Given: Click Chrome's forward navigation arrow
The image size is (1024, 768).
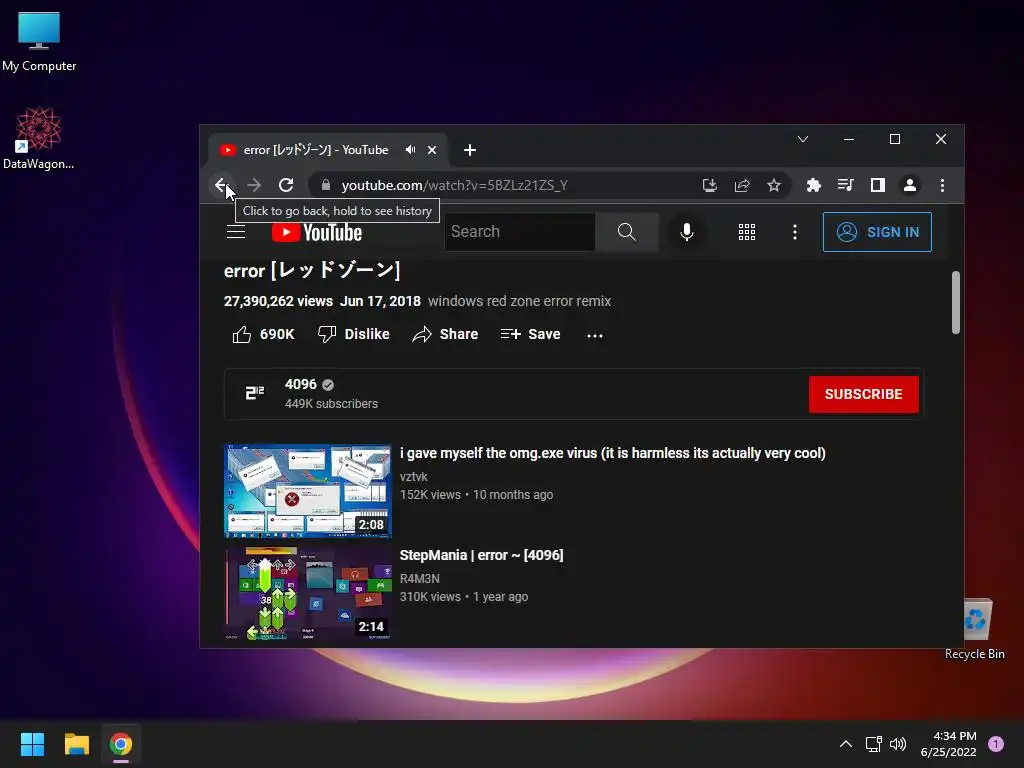Looking at the screenshot, I should pos(254,185).
